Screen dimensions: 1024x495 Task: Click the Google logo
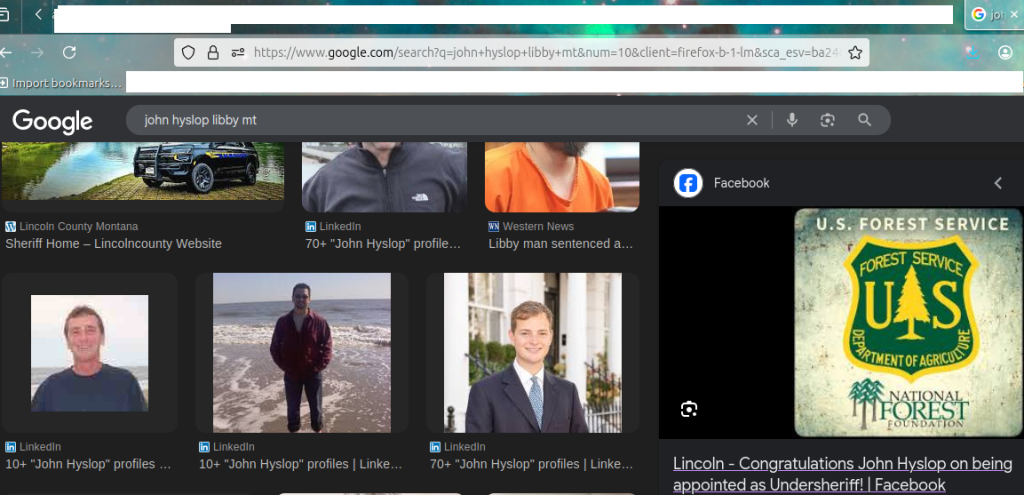coord(52,121)
